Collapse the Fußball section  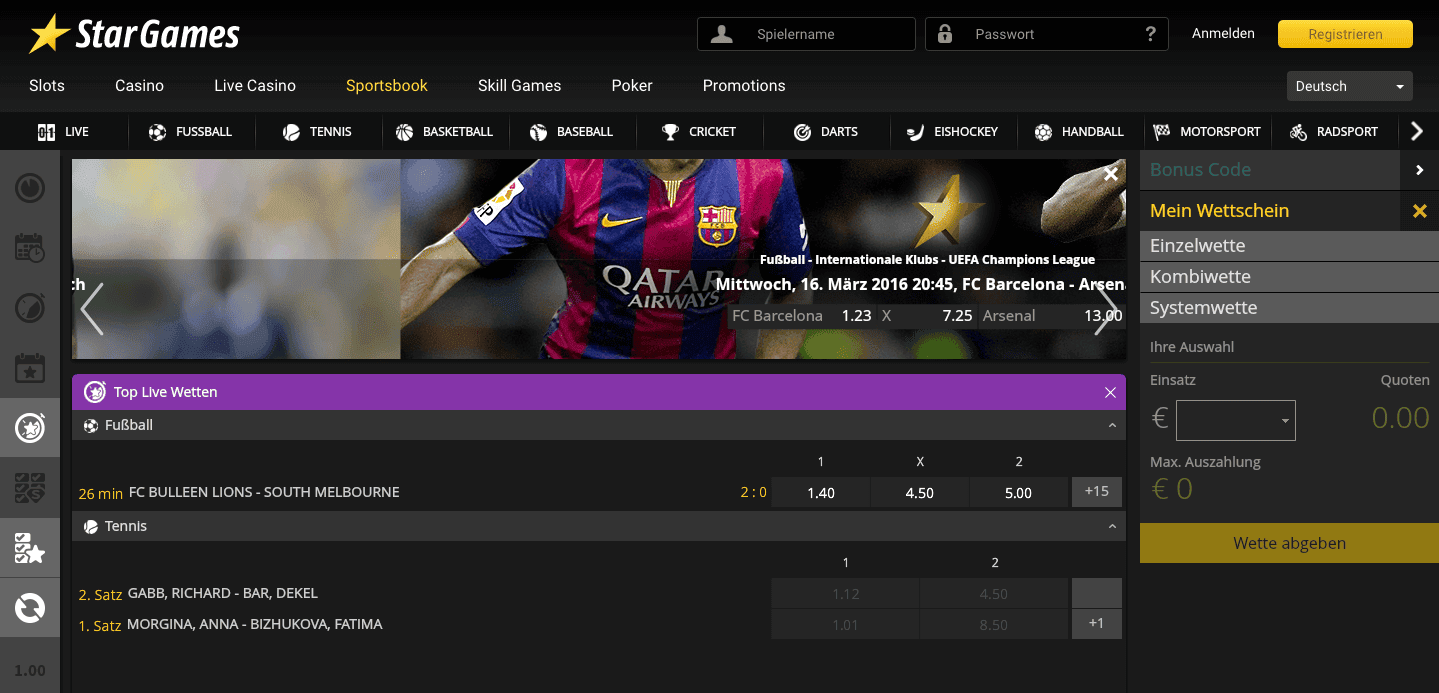(x=1112, y=426)
